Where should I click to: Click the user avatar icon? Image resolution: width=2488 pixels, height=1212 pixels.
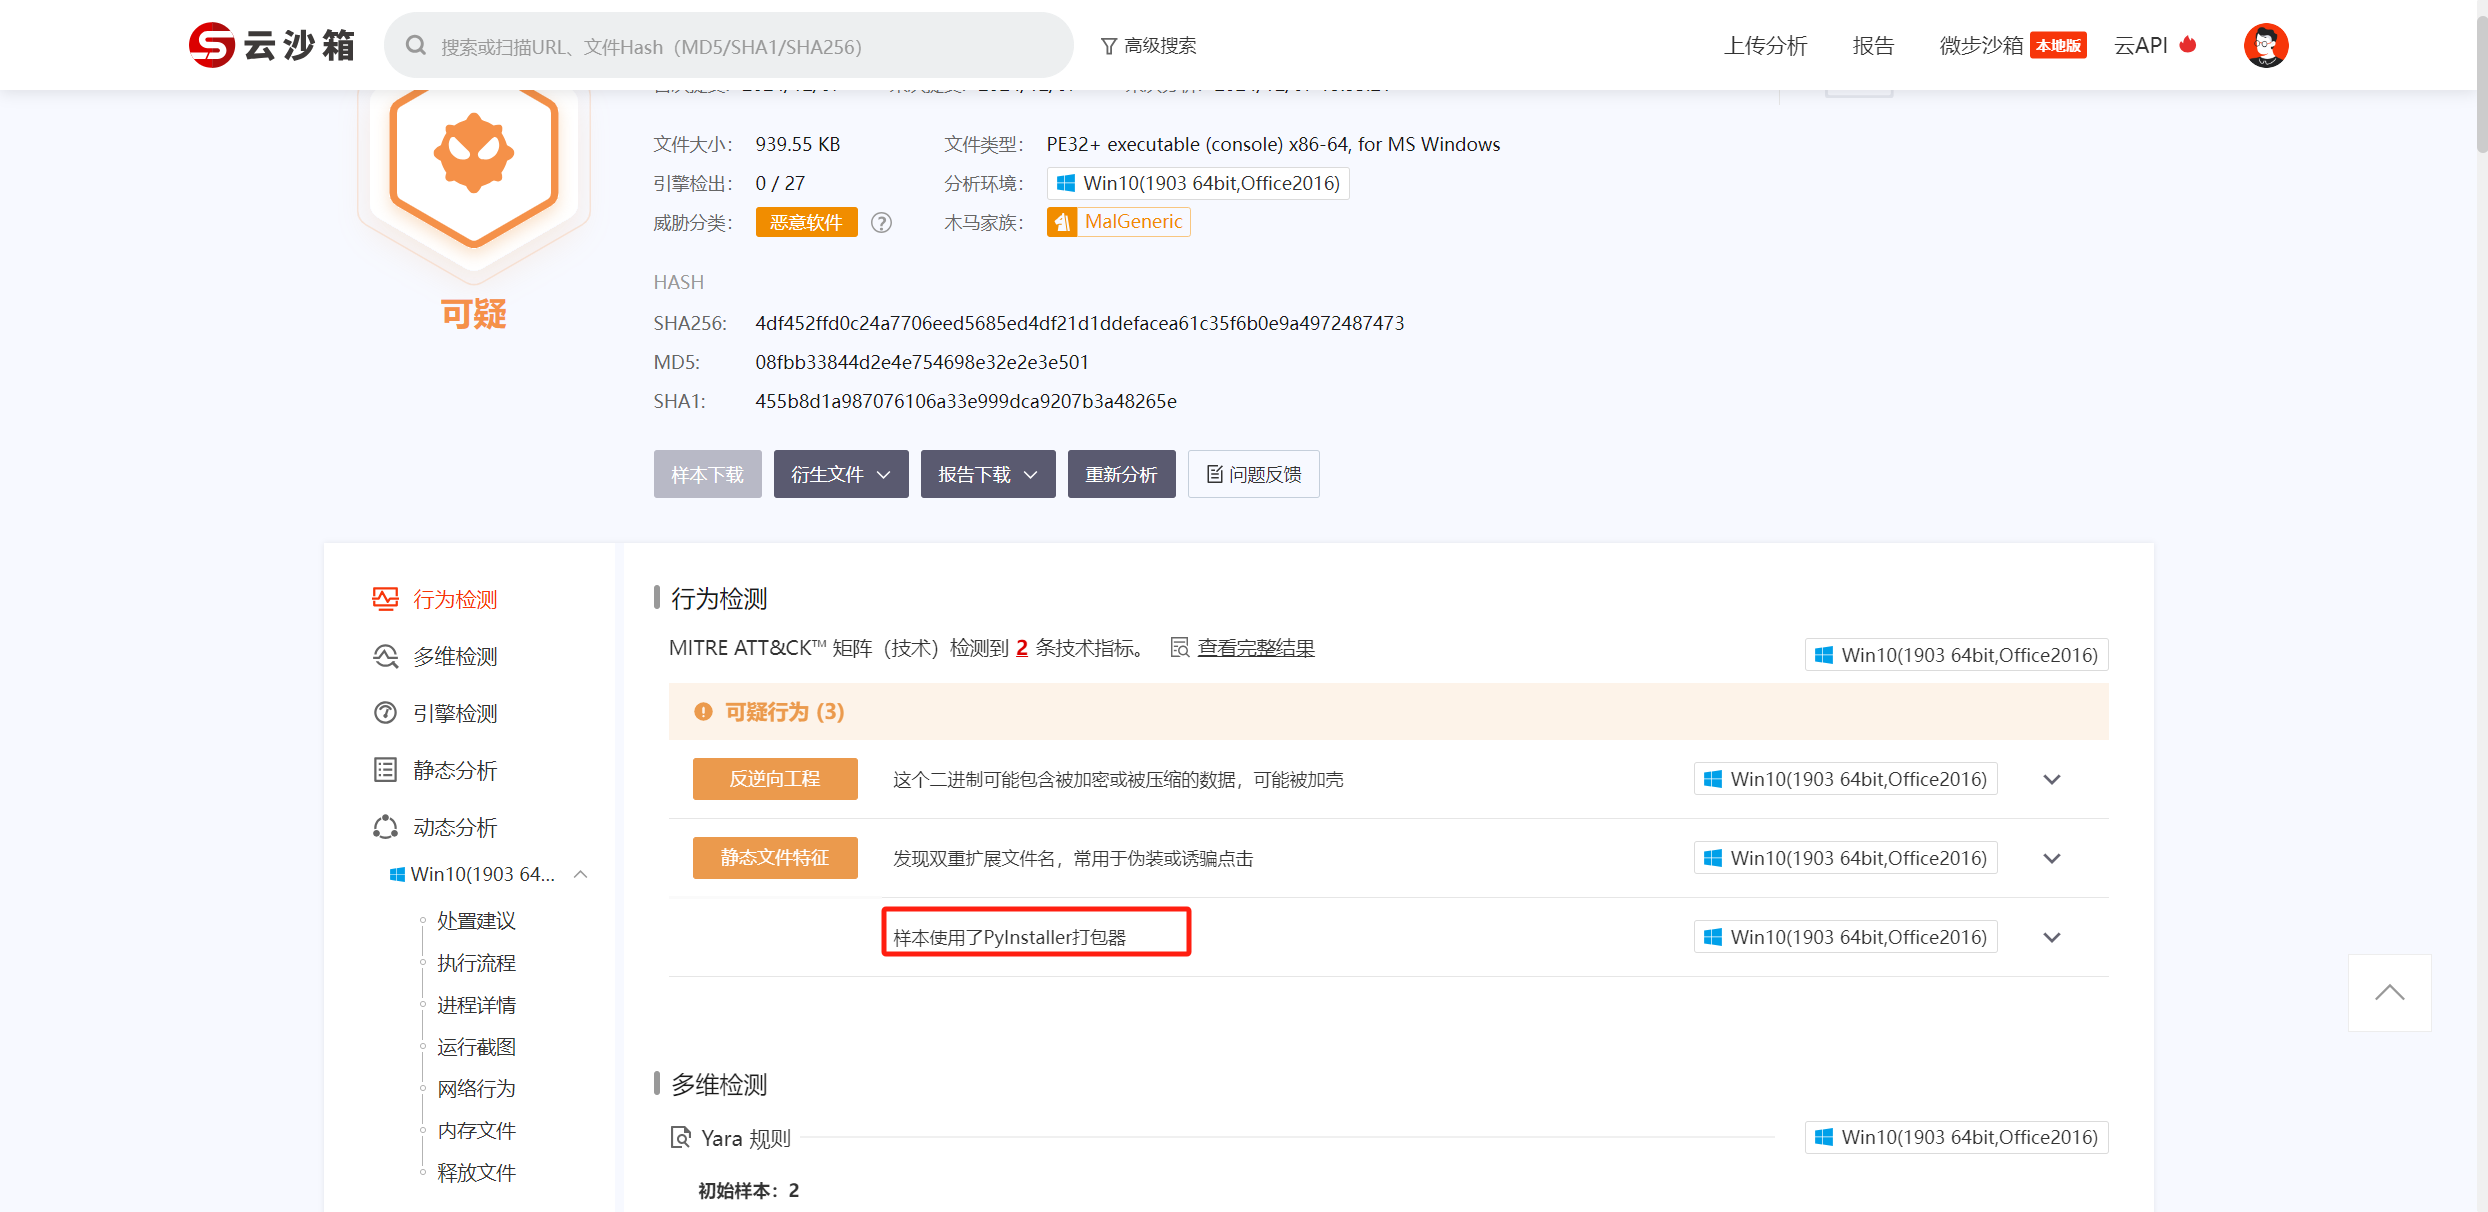click(2265, 45)
